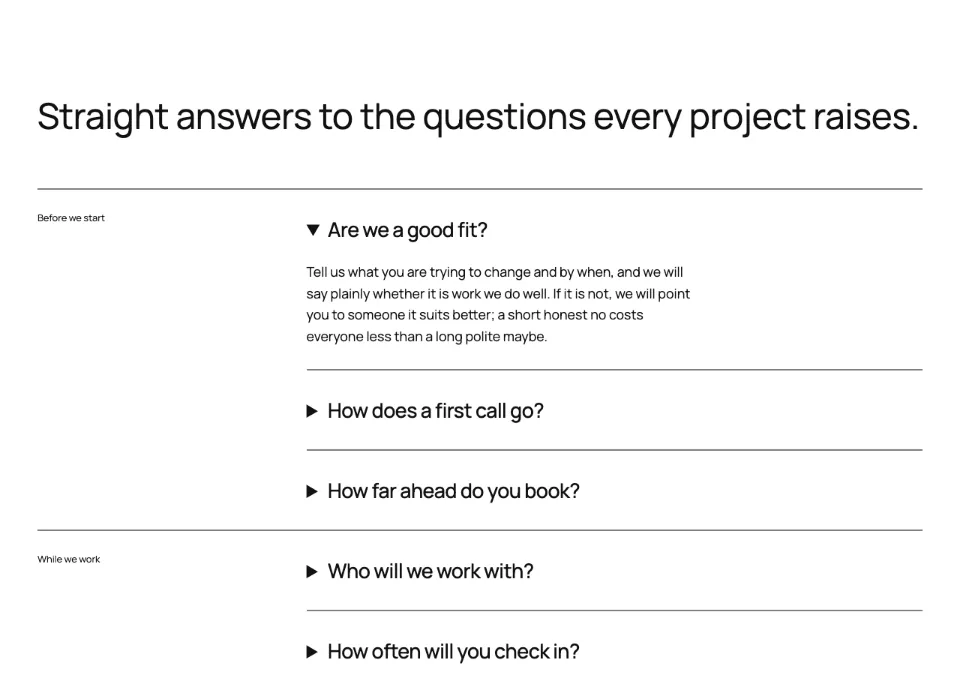Click the text 'everyone less than a long polite maybe'
960x675 pixels.
(x=426, y=337)
